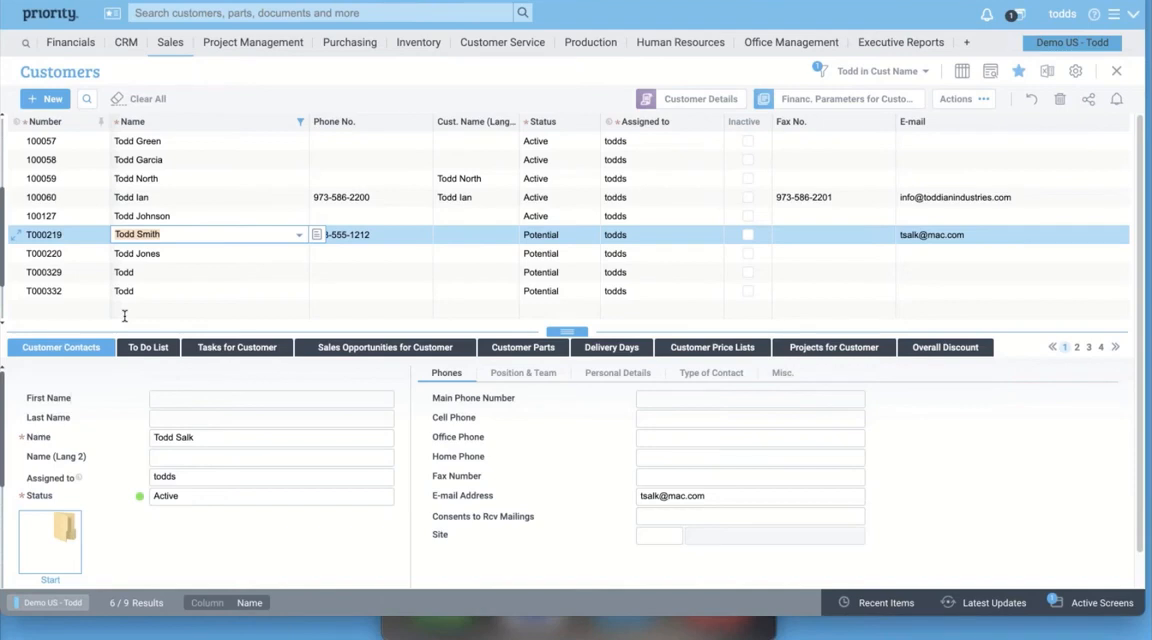This screenshot has width=1152, height=640.
Task: Toggle Inactive checkbox for row T000332
Action: [747, 291]
